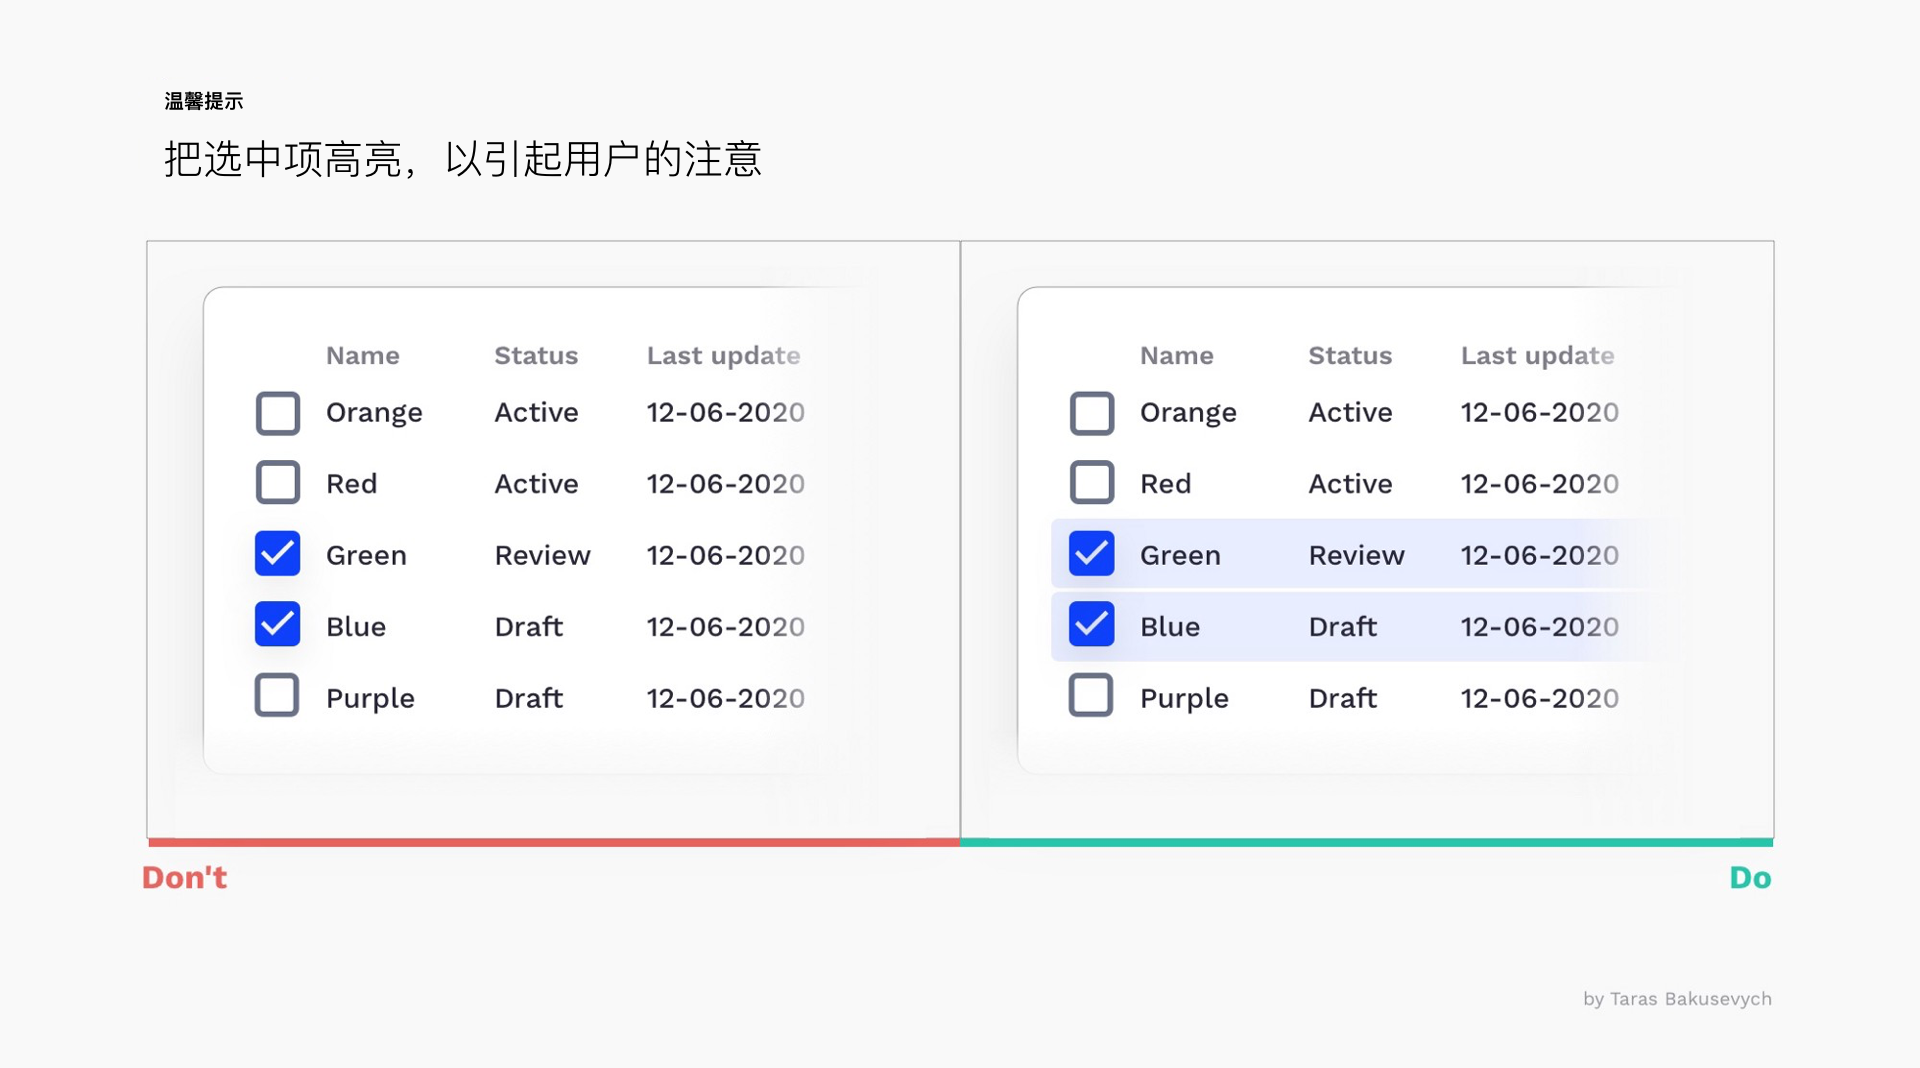The height and width of the screenshot is (1068, 1920).
Task: Select the Red name cell in Do table
Action: (x=1166, y=484)
